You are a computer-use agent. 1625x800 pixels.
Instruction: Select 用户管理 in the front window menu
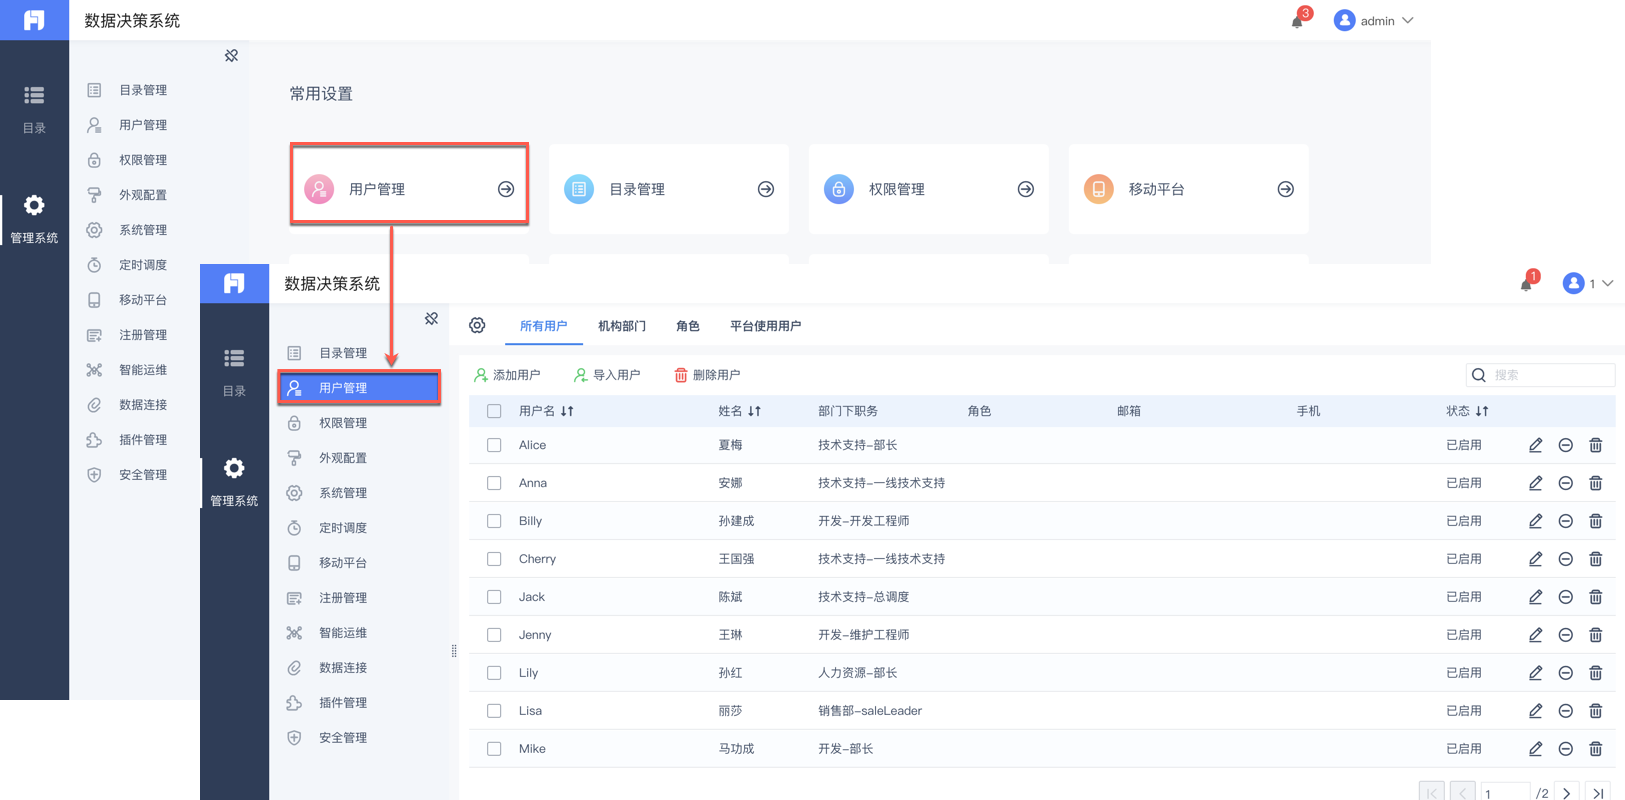pyautogui.click(x=359, y=388)
